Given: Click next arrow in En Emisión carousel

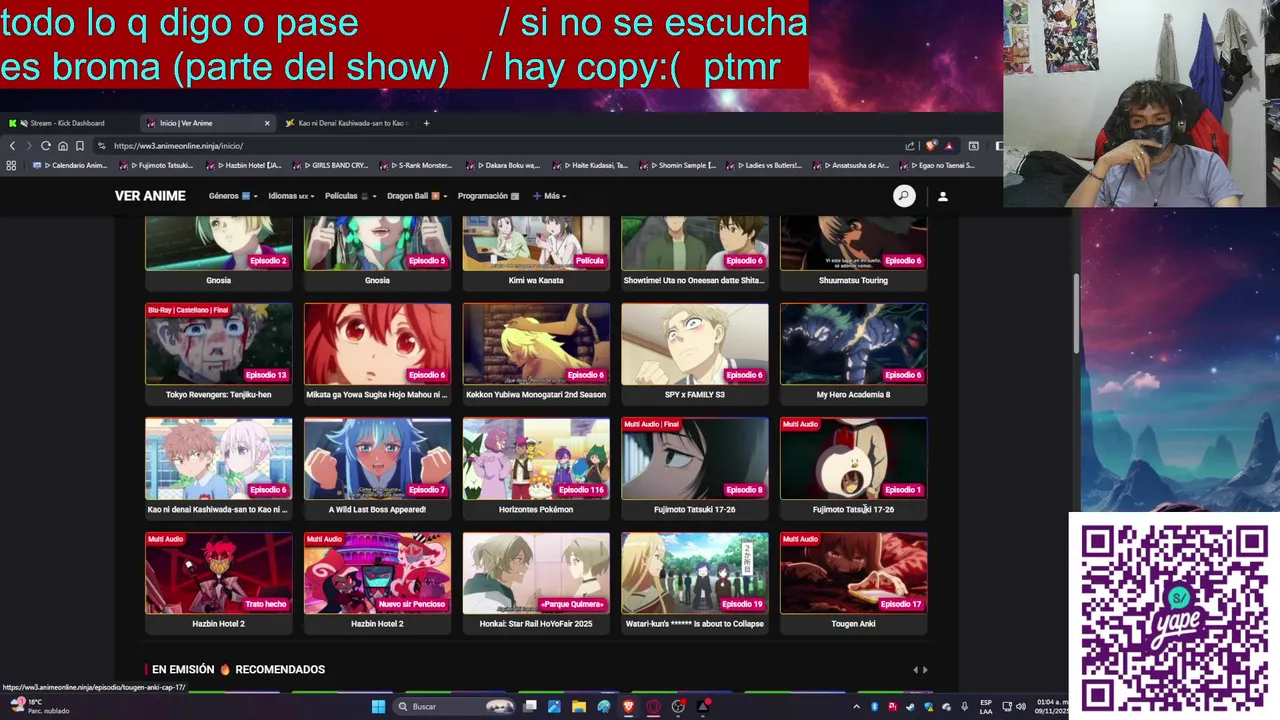Looking at the screenshot, I should click(x=925, y=670).
